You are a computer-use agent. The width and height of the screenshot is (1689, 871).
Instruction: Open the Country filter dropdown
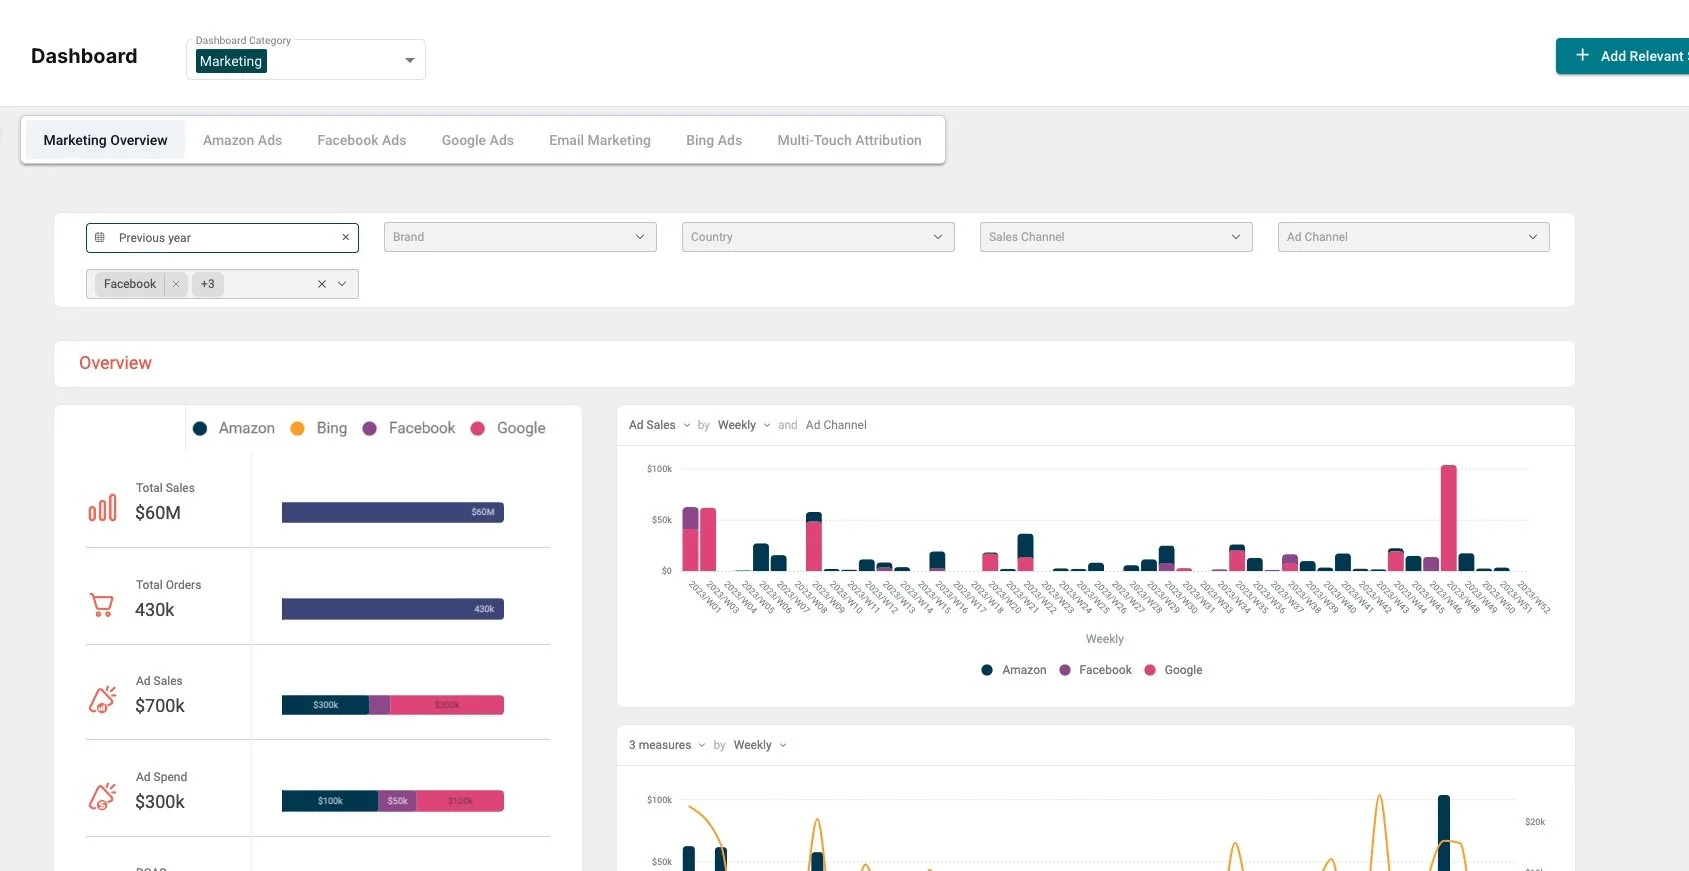point(818,237)
